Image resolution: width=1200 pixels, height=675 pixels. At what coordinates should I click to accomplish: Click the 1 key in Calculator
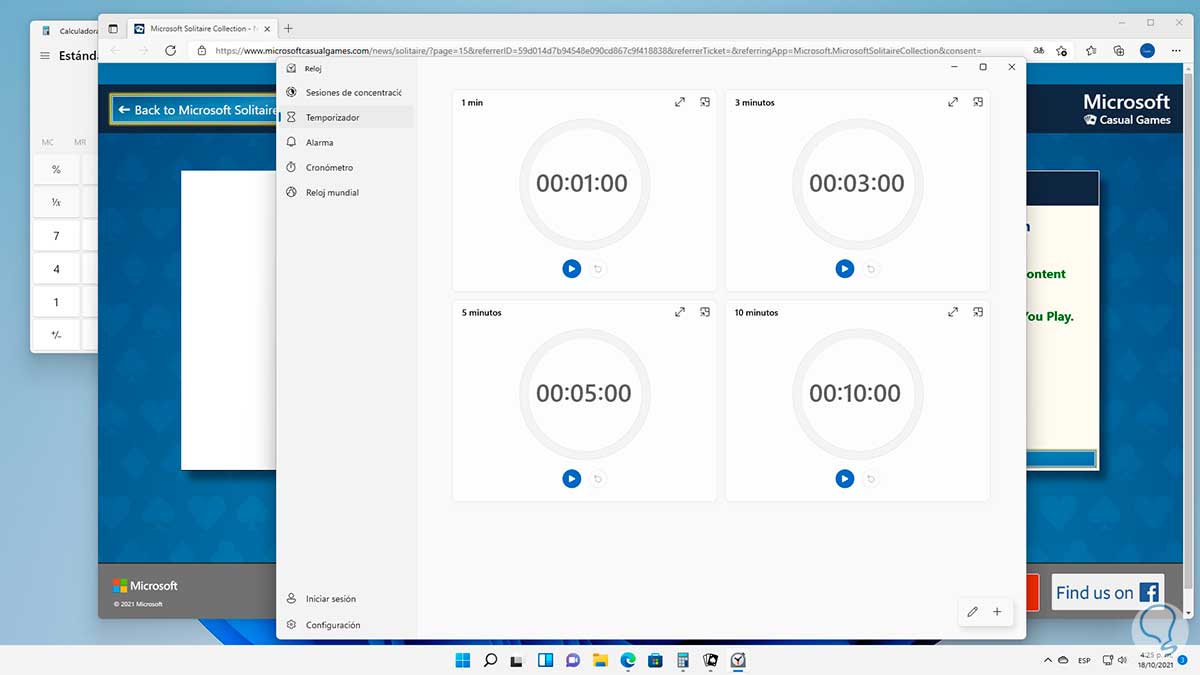coord(56,302)
